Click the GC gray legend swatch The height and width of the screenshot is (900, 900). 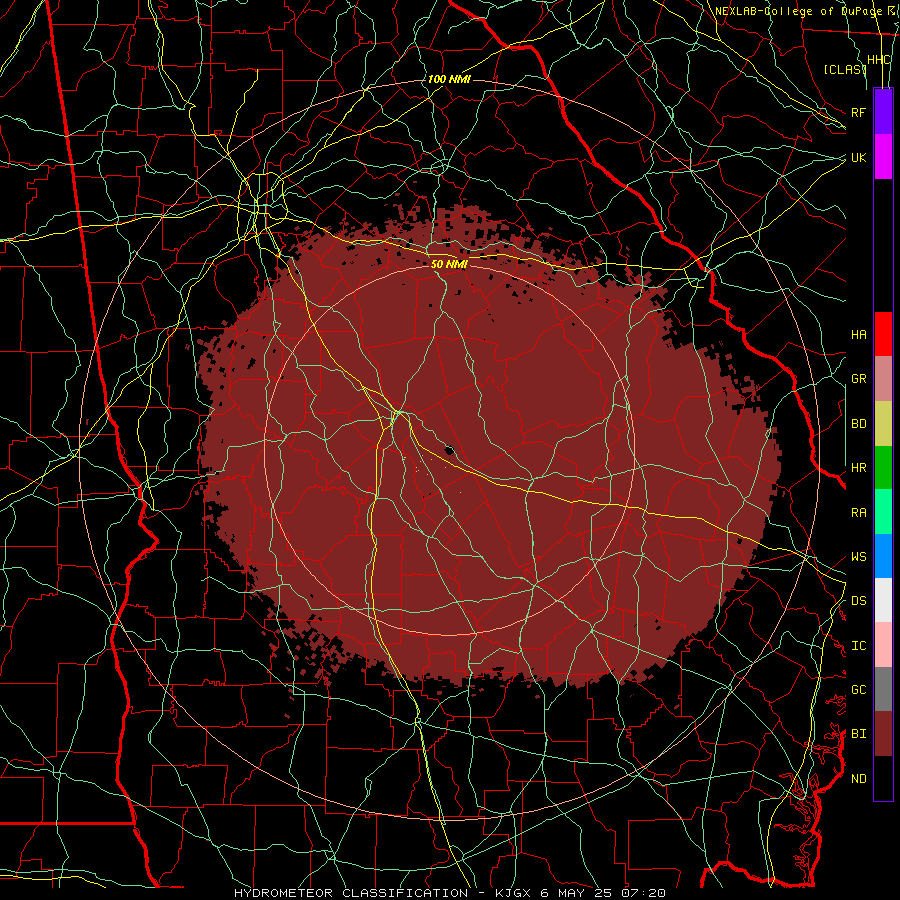click(883, 689)
